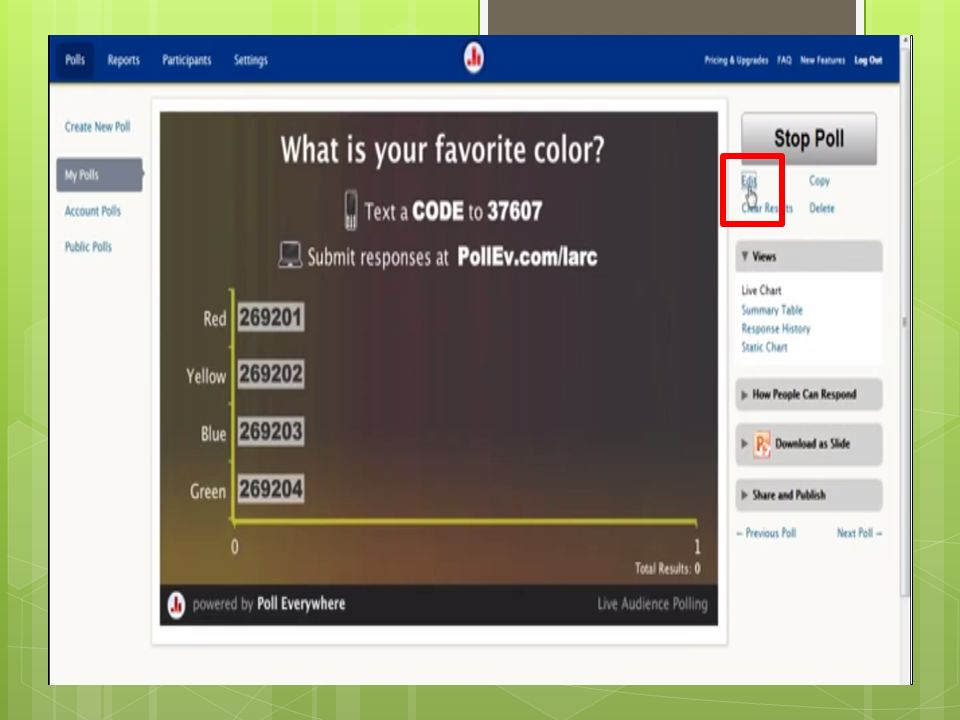Click the Create New Poll link
The image size is (960, 720).
click(x=97, y=127)
